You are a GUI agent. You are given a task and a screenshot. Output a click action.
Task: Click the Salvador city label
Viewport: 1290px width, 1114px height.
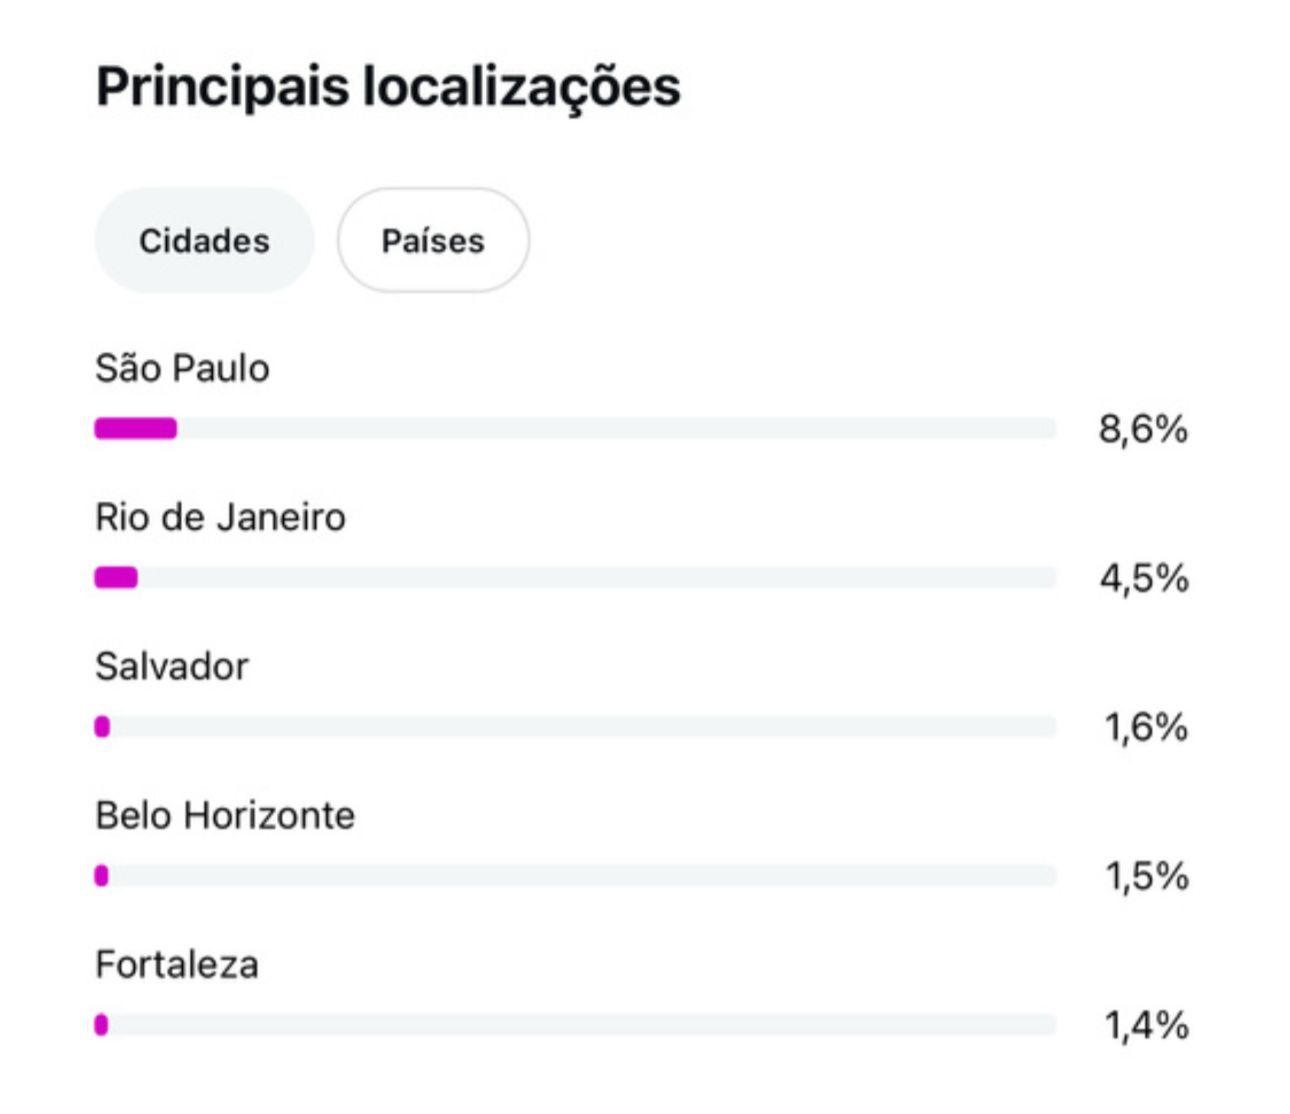[x=172, y=666]
